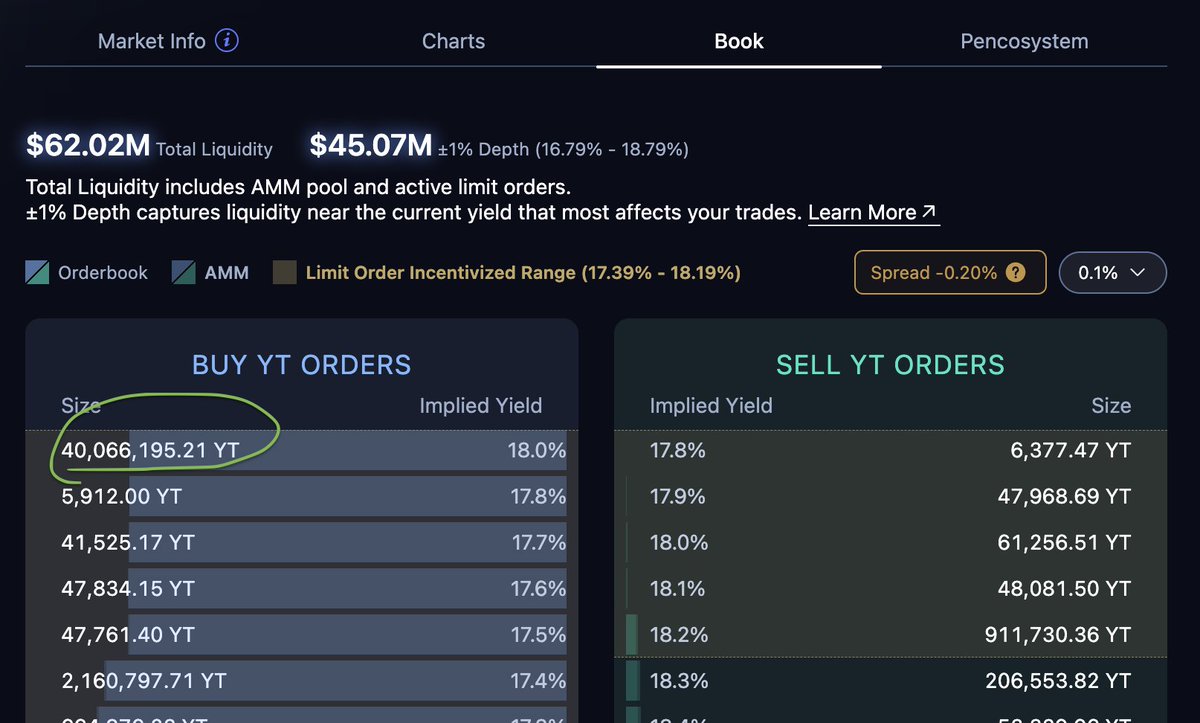Click the sell-side Implied Yield column header
The image size is (1200, 723).
[x=711, y=405]
